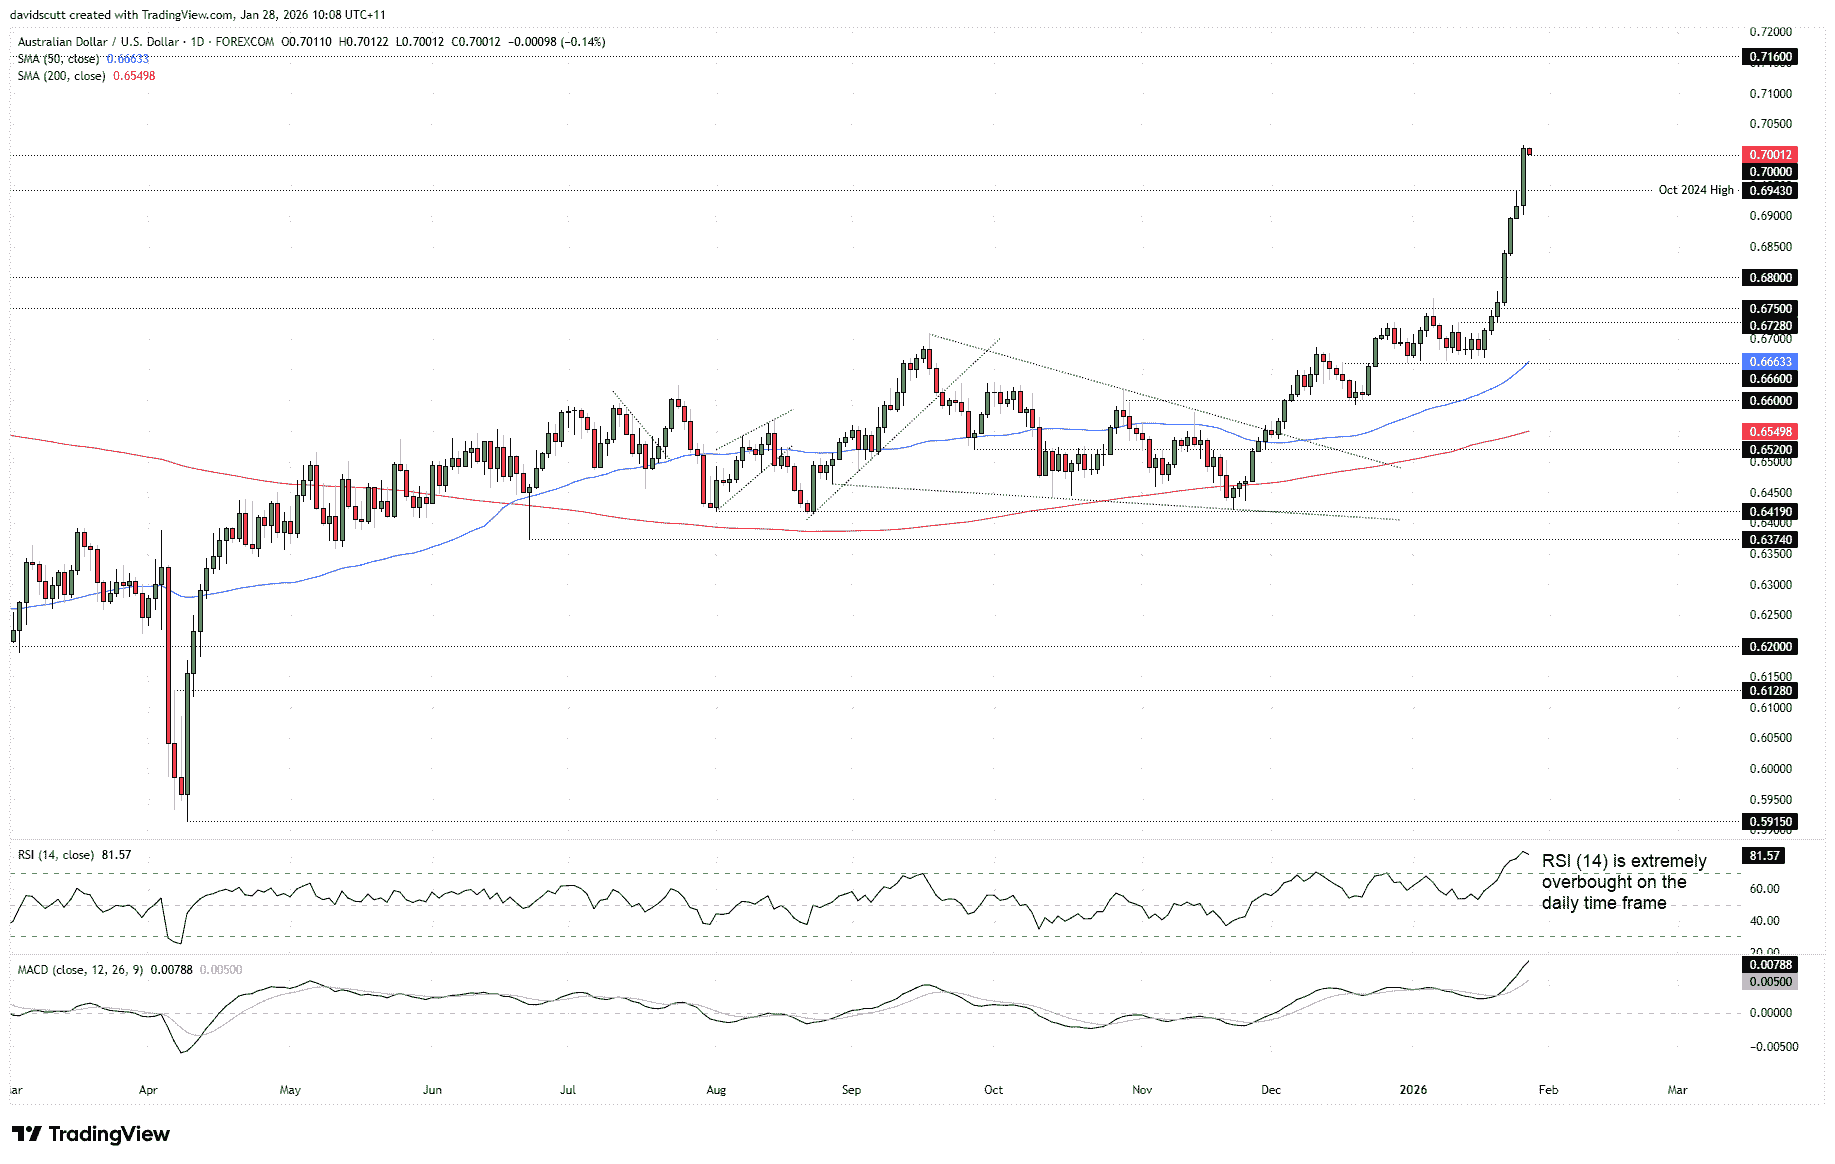Viewport: 1835px width, 1164px height.
Task: Click the MACD (close, 12, 26, 9) legend
Action: 130,970
